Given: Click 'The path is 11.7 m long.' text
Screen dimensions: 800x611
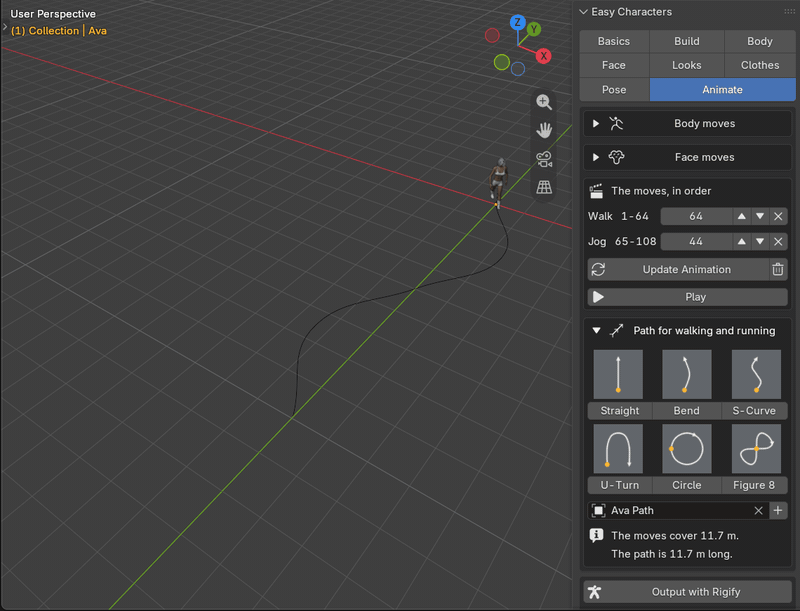Looking at the screenshot, I should 672,554.
